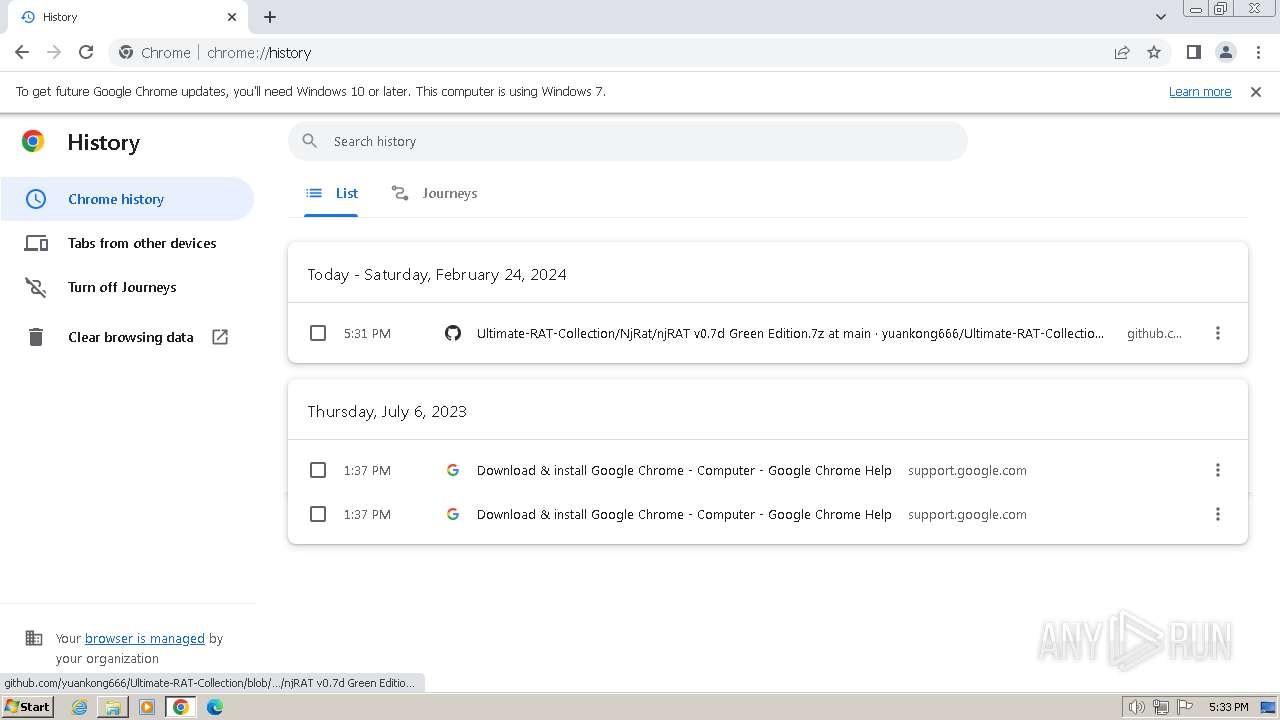Screen dimensions: 1280x720
Task: Click the network tray icon
Action: (x=1161, y=707)
